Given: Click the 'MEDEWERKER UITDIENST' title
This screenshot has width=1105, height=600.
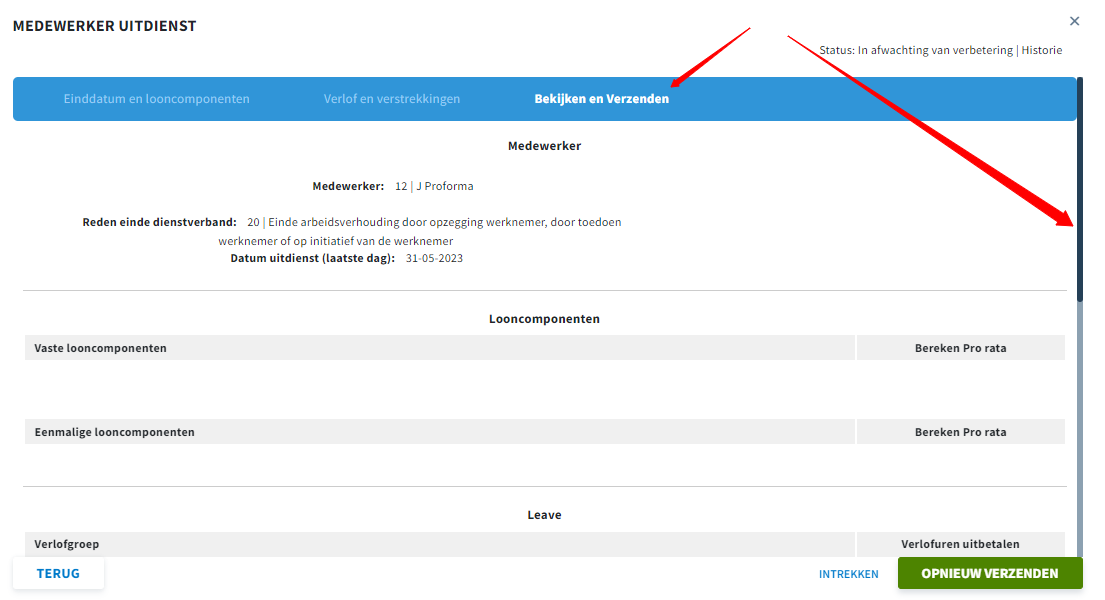Looking at the screenshot, I should pyautogui.click(x=104, y=26).
